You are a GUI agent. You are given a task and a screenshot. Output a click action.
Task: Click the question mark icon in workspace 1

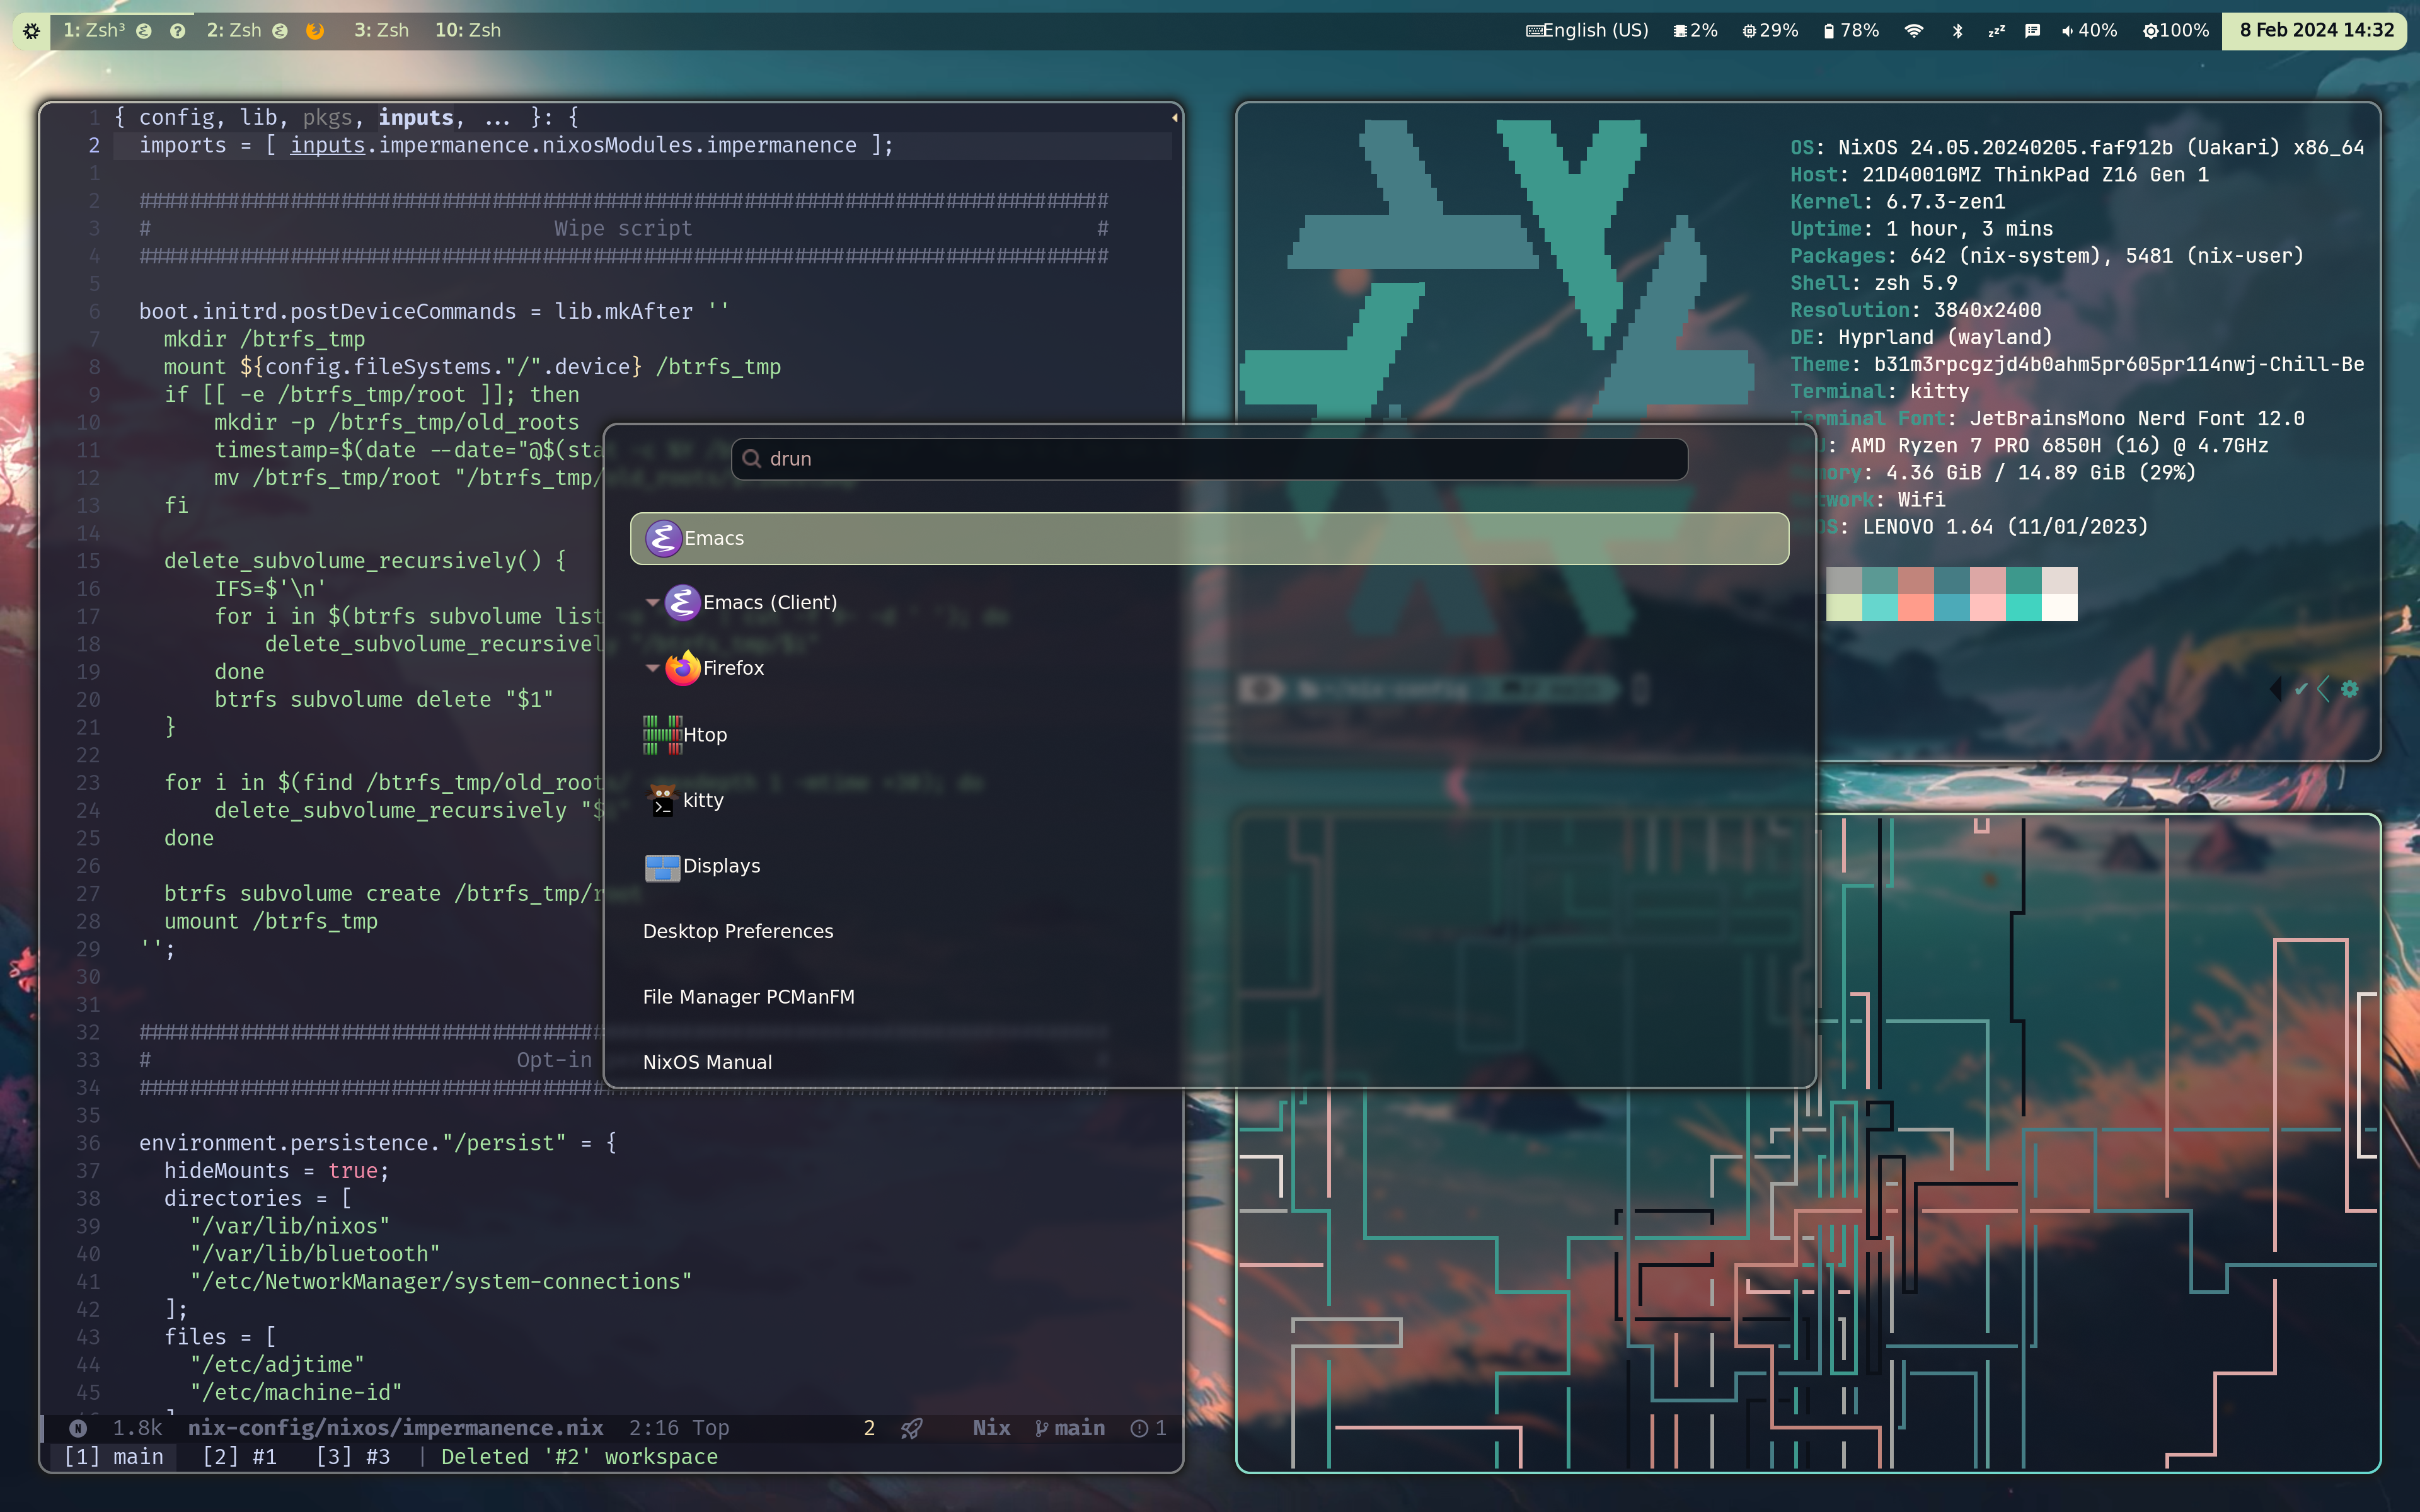tap(177, 31)
